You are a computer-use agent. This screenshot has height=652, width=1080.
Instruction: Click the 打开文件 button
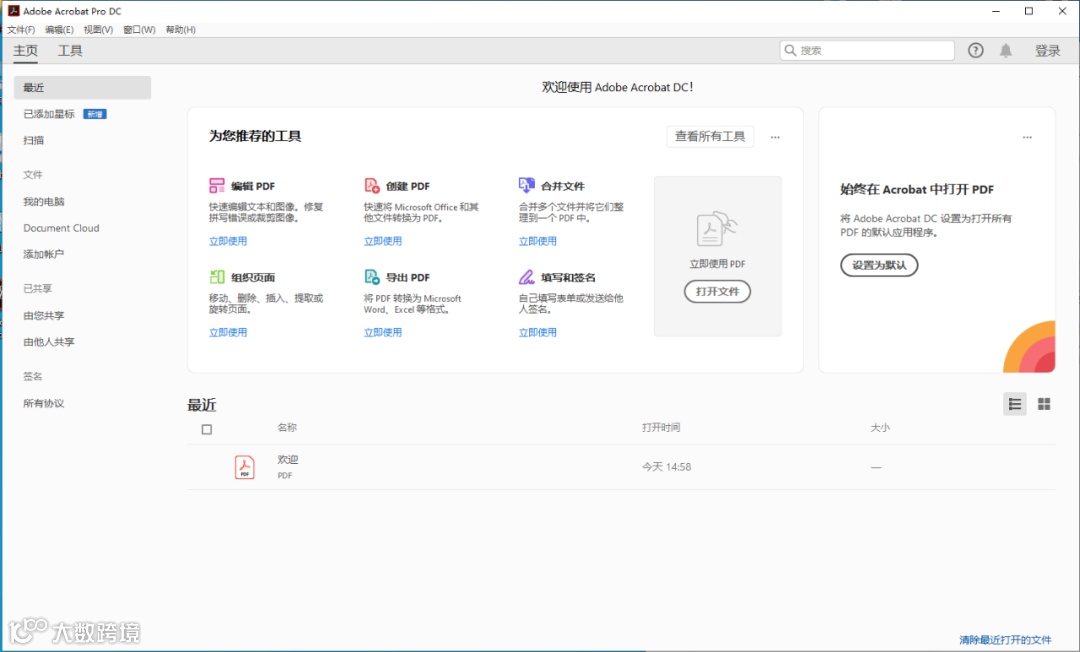(x=717, y=291)
